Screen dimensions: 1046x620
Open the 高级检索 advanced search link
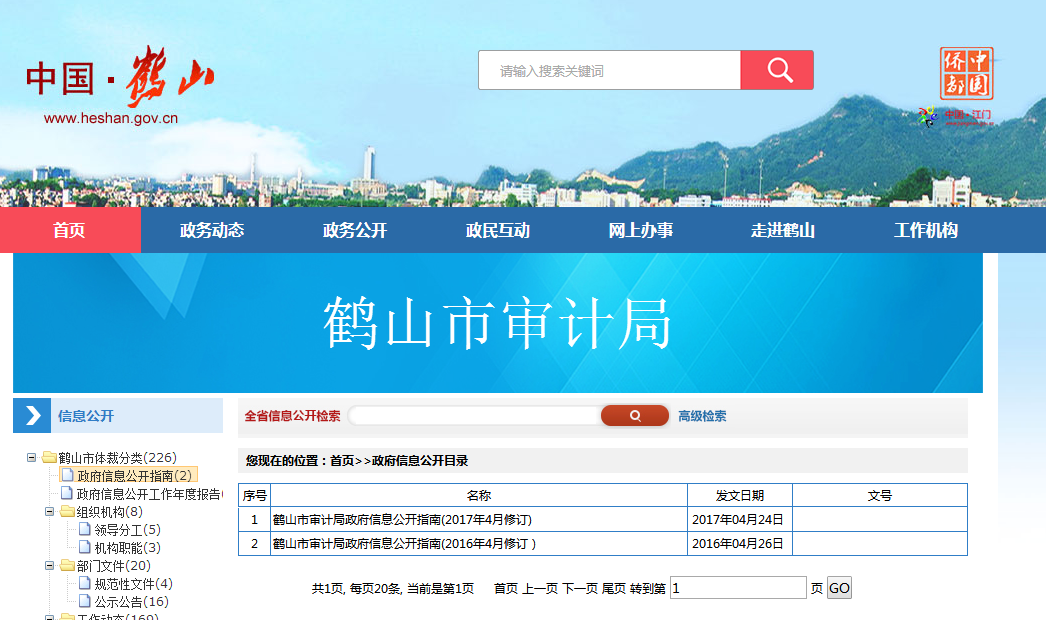point(702,416)
